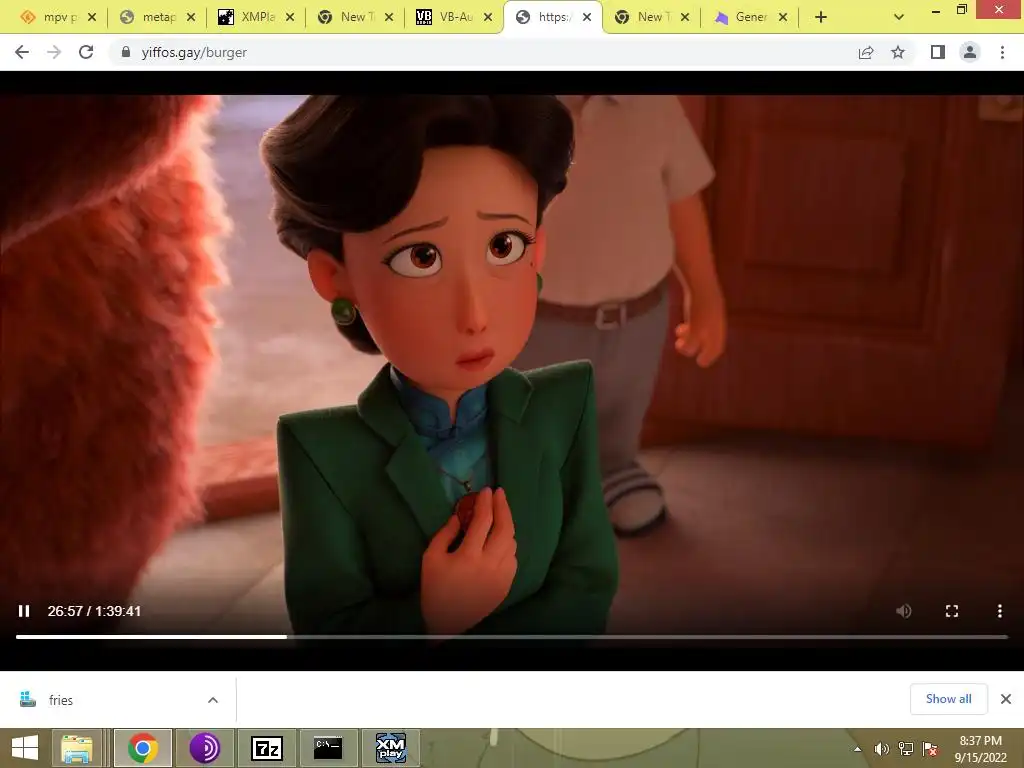Screen dimensions: 1024x768
Task: Mute the video volume
Action: click(x=904, y=611)
